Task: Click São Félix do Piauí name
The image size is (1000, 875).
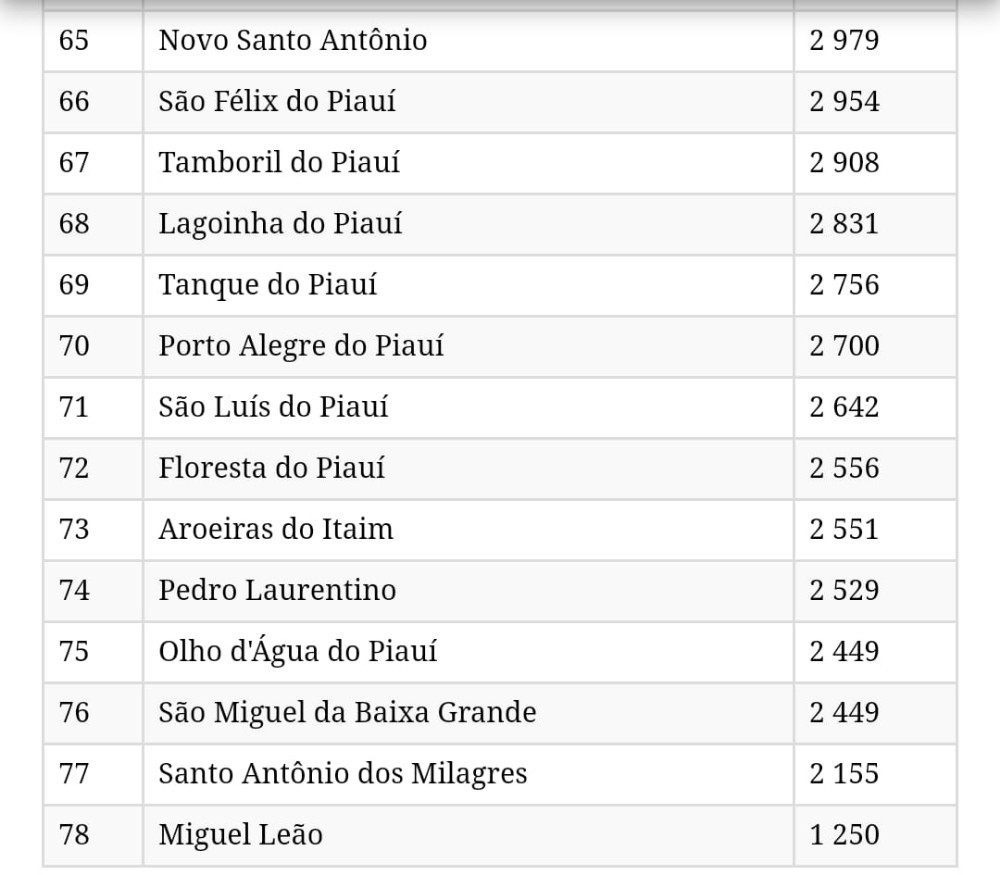Action: click(277, 101)
